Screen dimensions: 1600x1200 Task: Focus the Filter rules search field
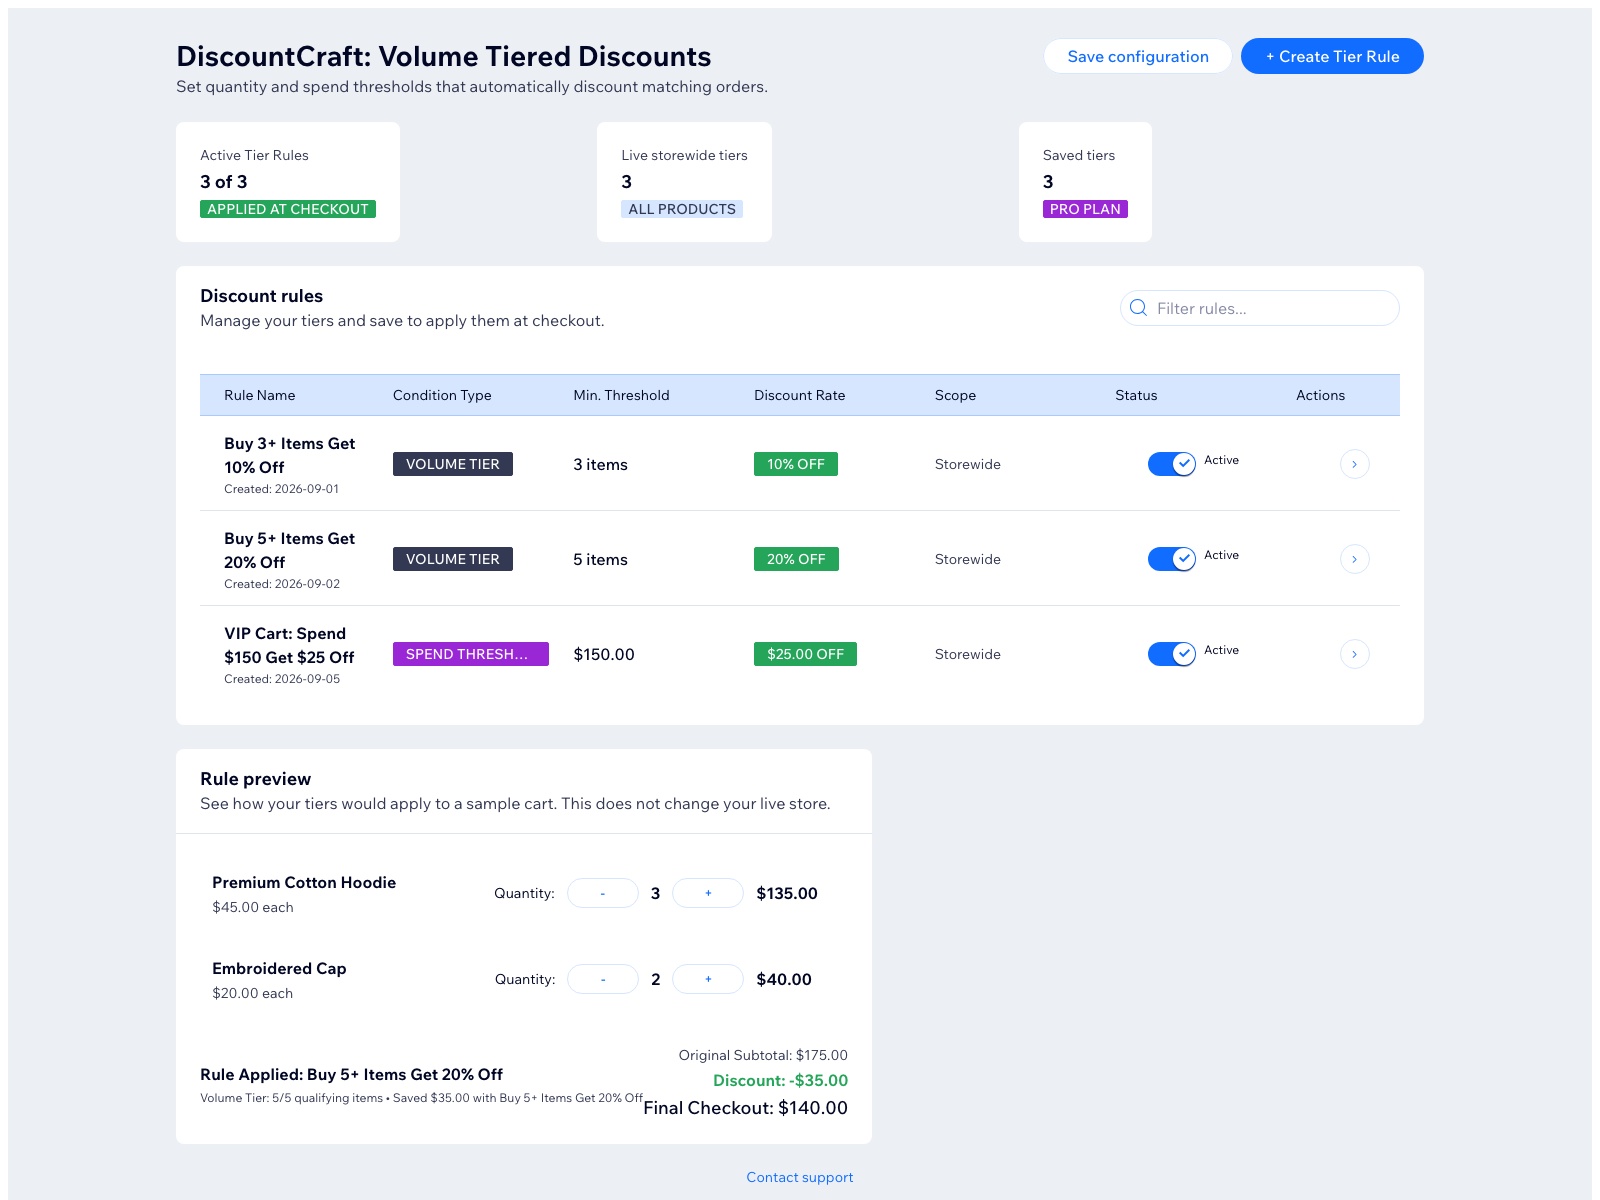point(1260,308)
